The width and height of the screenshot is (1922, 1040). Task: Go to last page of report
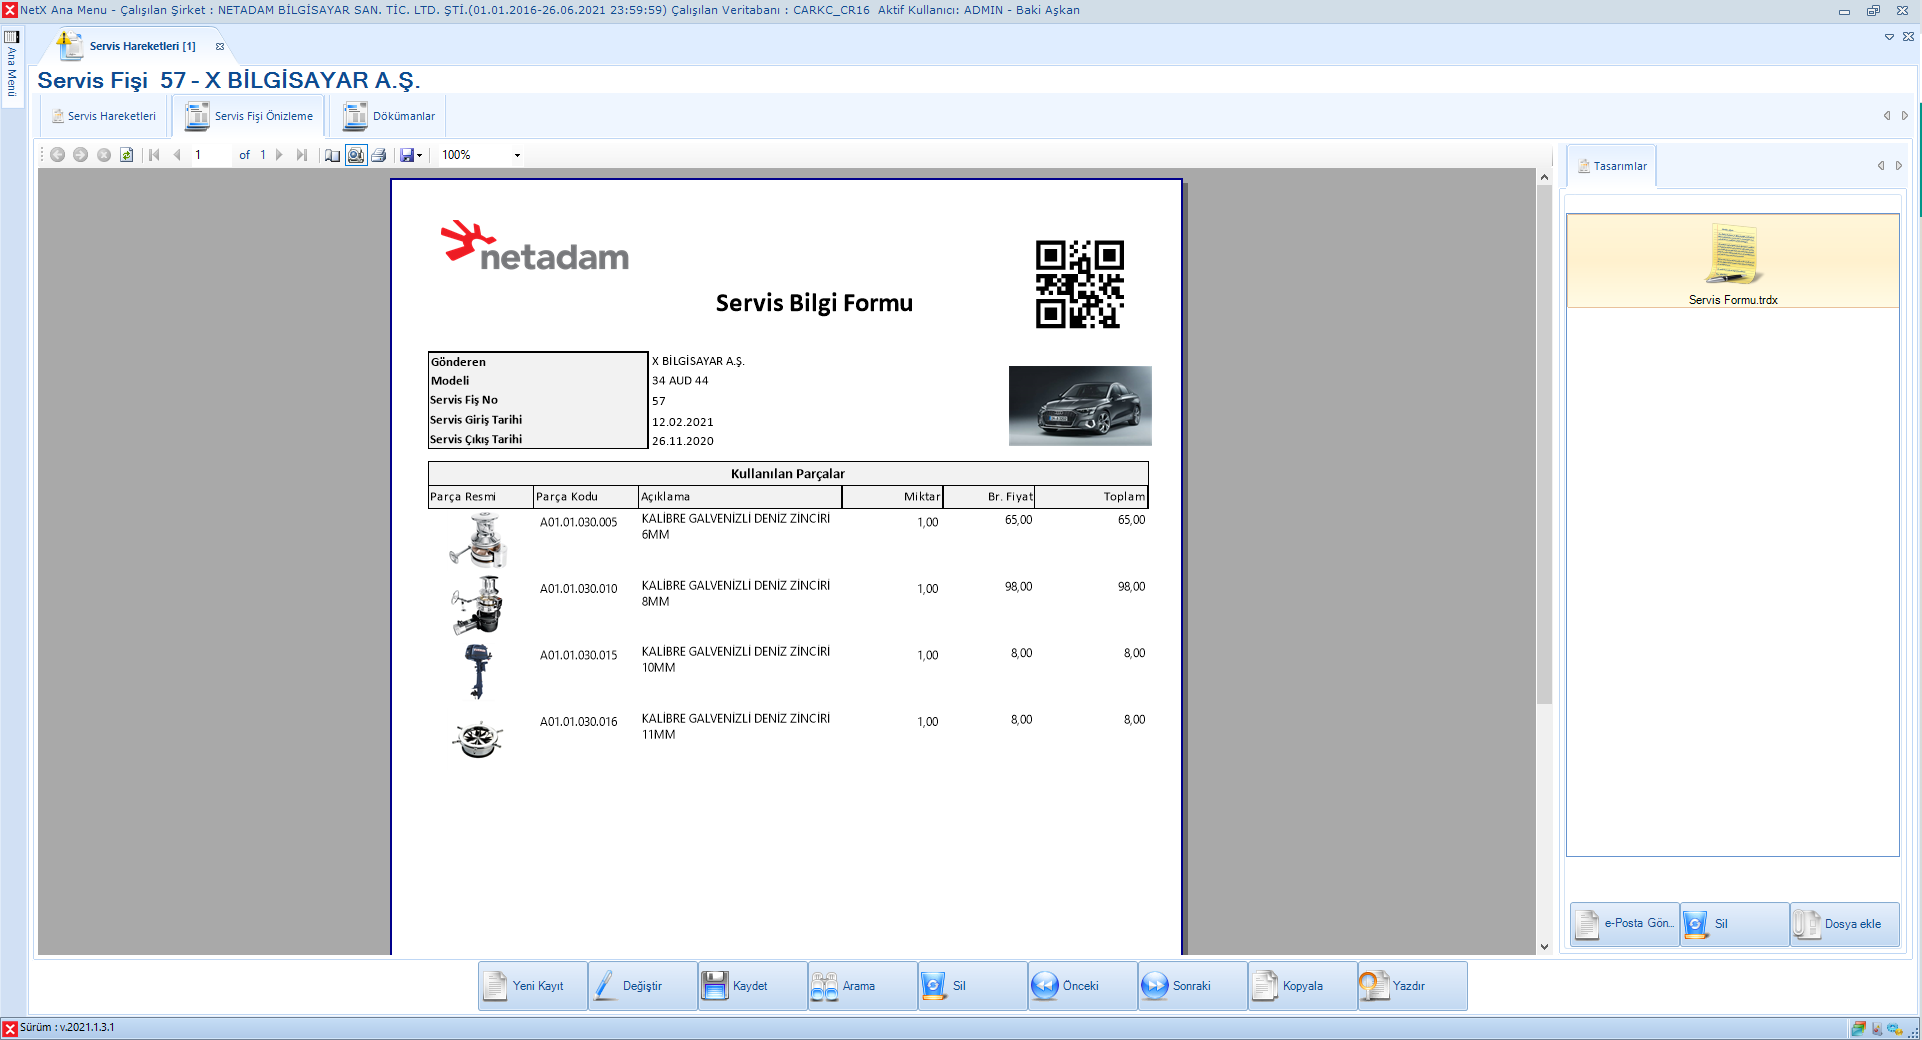[301, 155]
